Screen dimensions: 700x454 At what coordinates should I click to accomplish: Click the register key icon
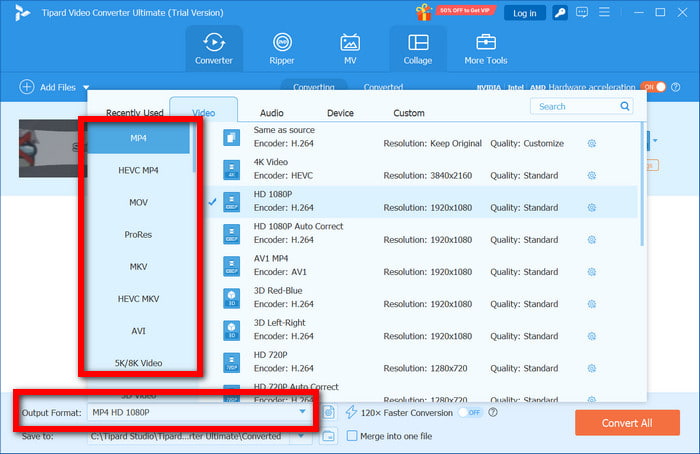point(561,13)
